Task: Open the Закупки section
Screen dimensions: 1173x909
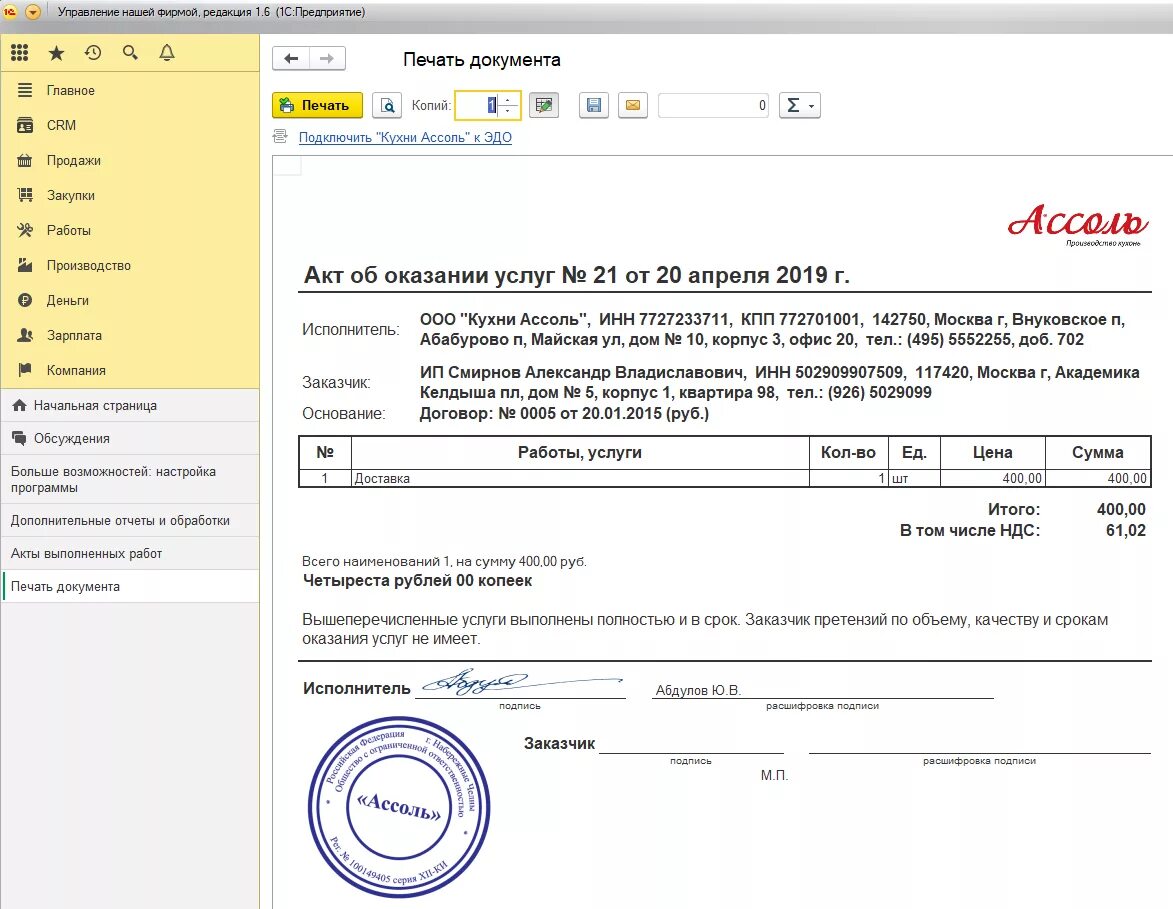Action: click(x=130, y=195)
